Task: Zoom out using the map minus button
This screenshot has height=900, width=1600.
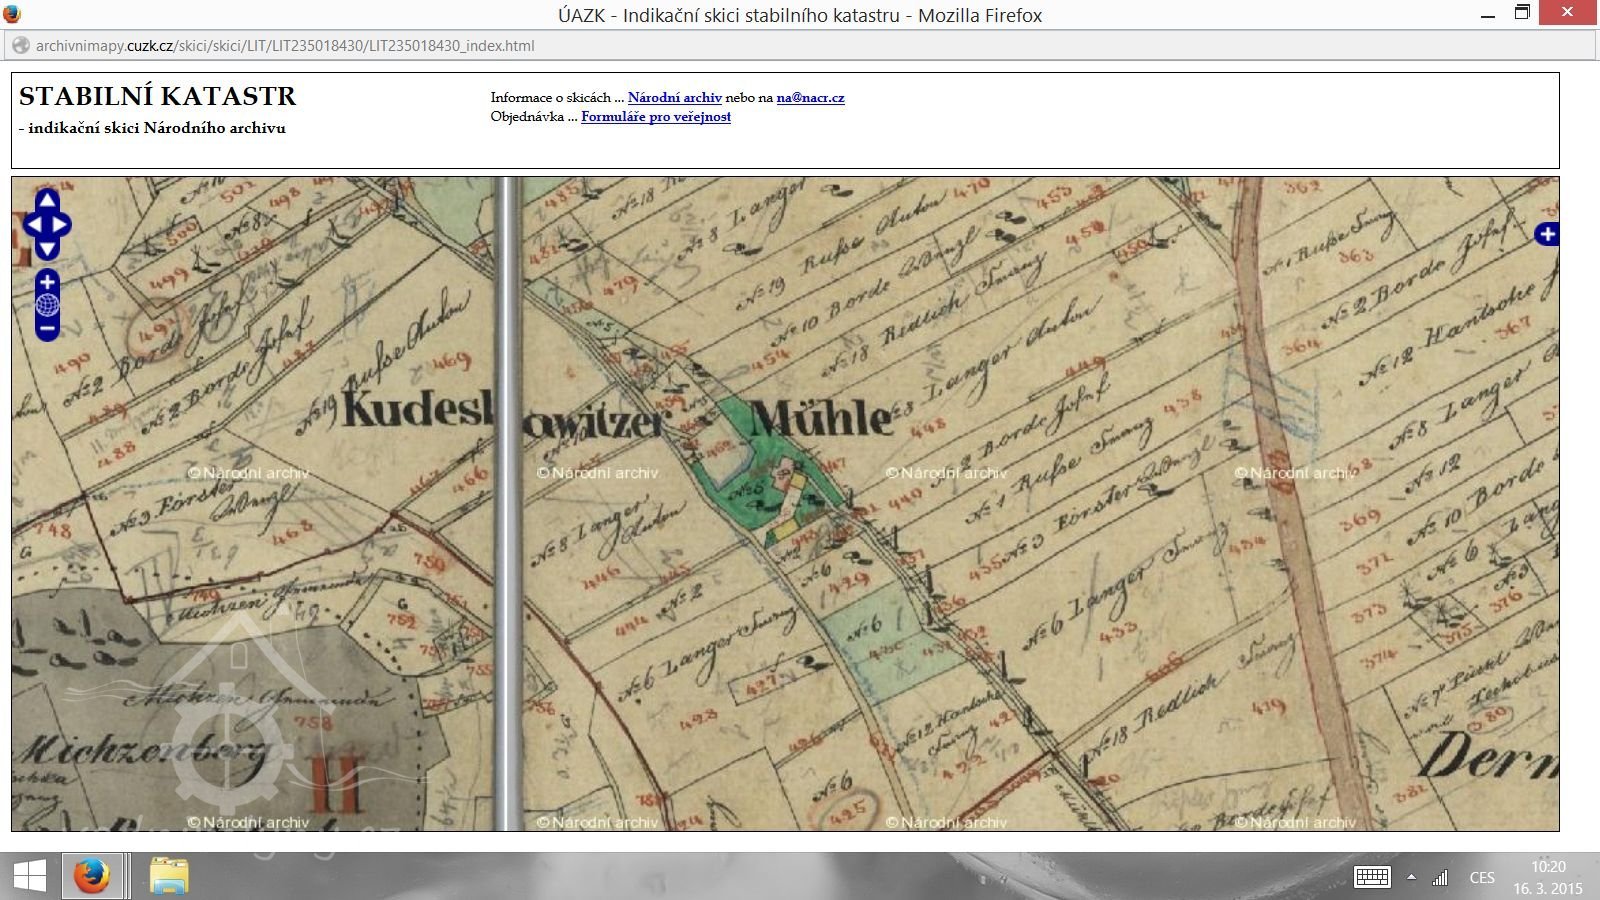Action: [47, 328]
